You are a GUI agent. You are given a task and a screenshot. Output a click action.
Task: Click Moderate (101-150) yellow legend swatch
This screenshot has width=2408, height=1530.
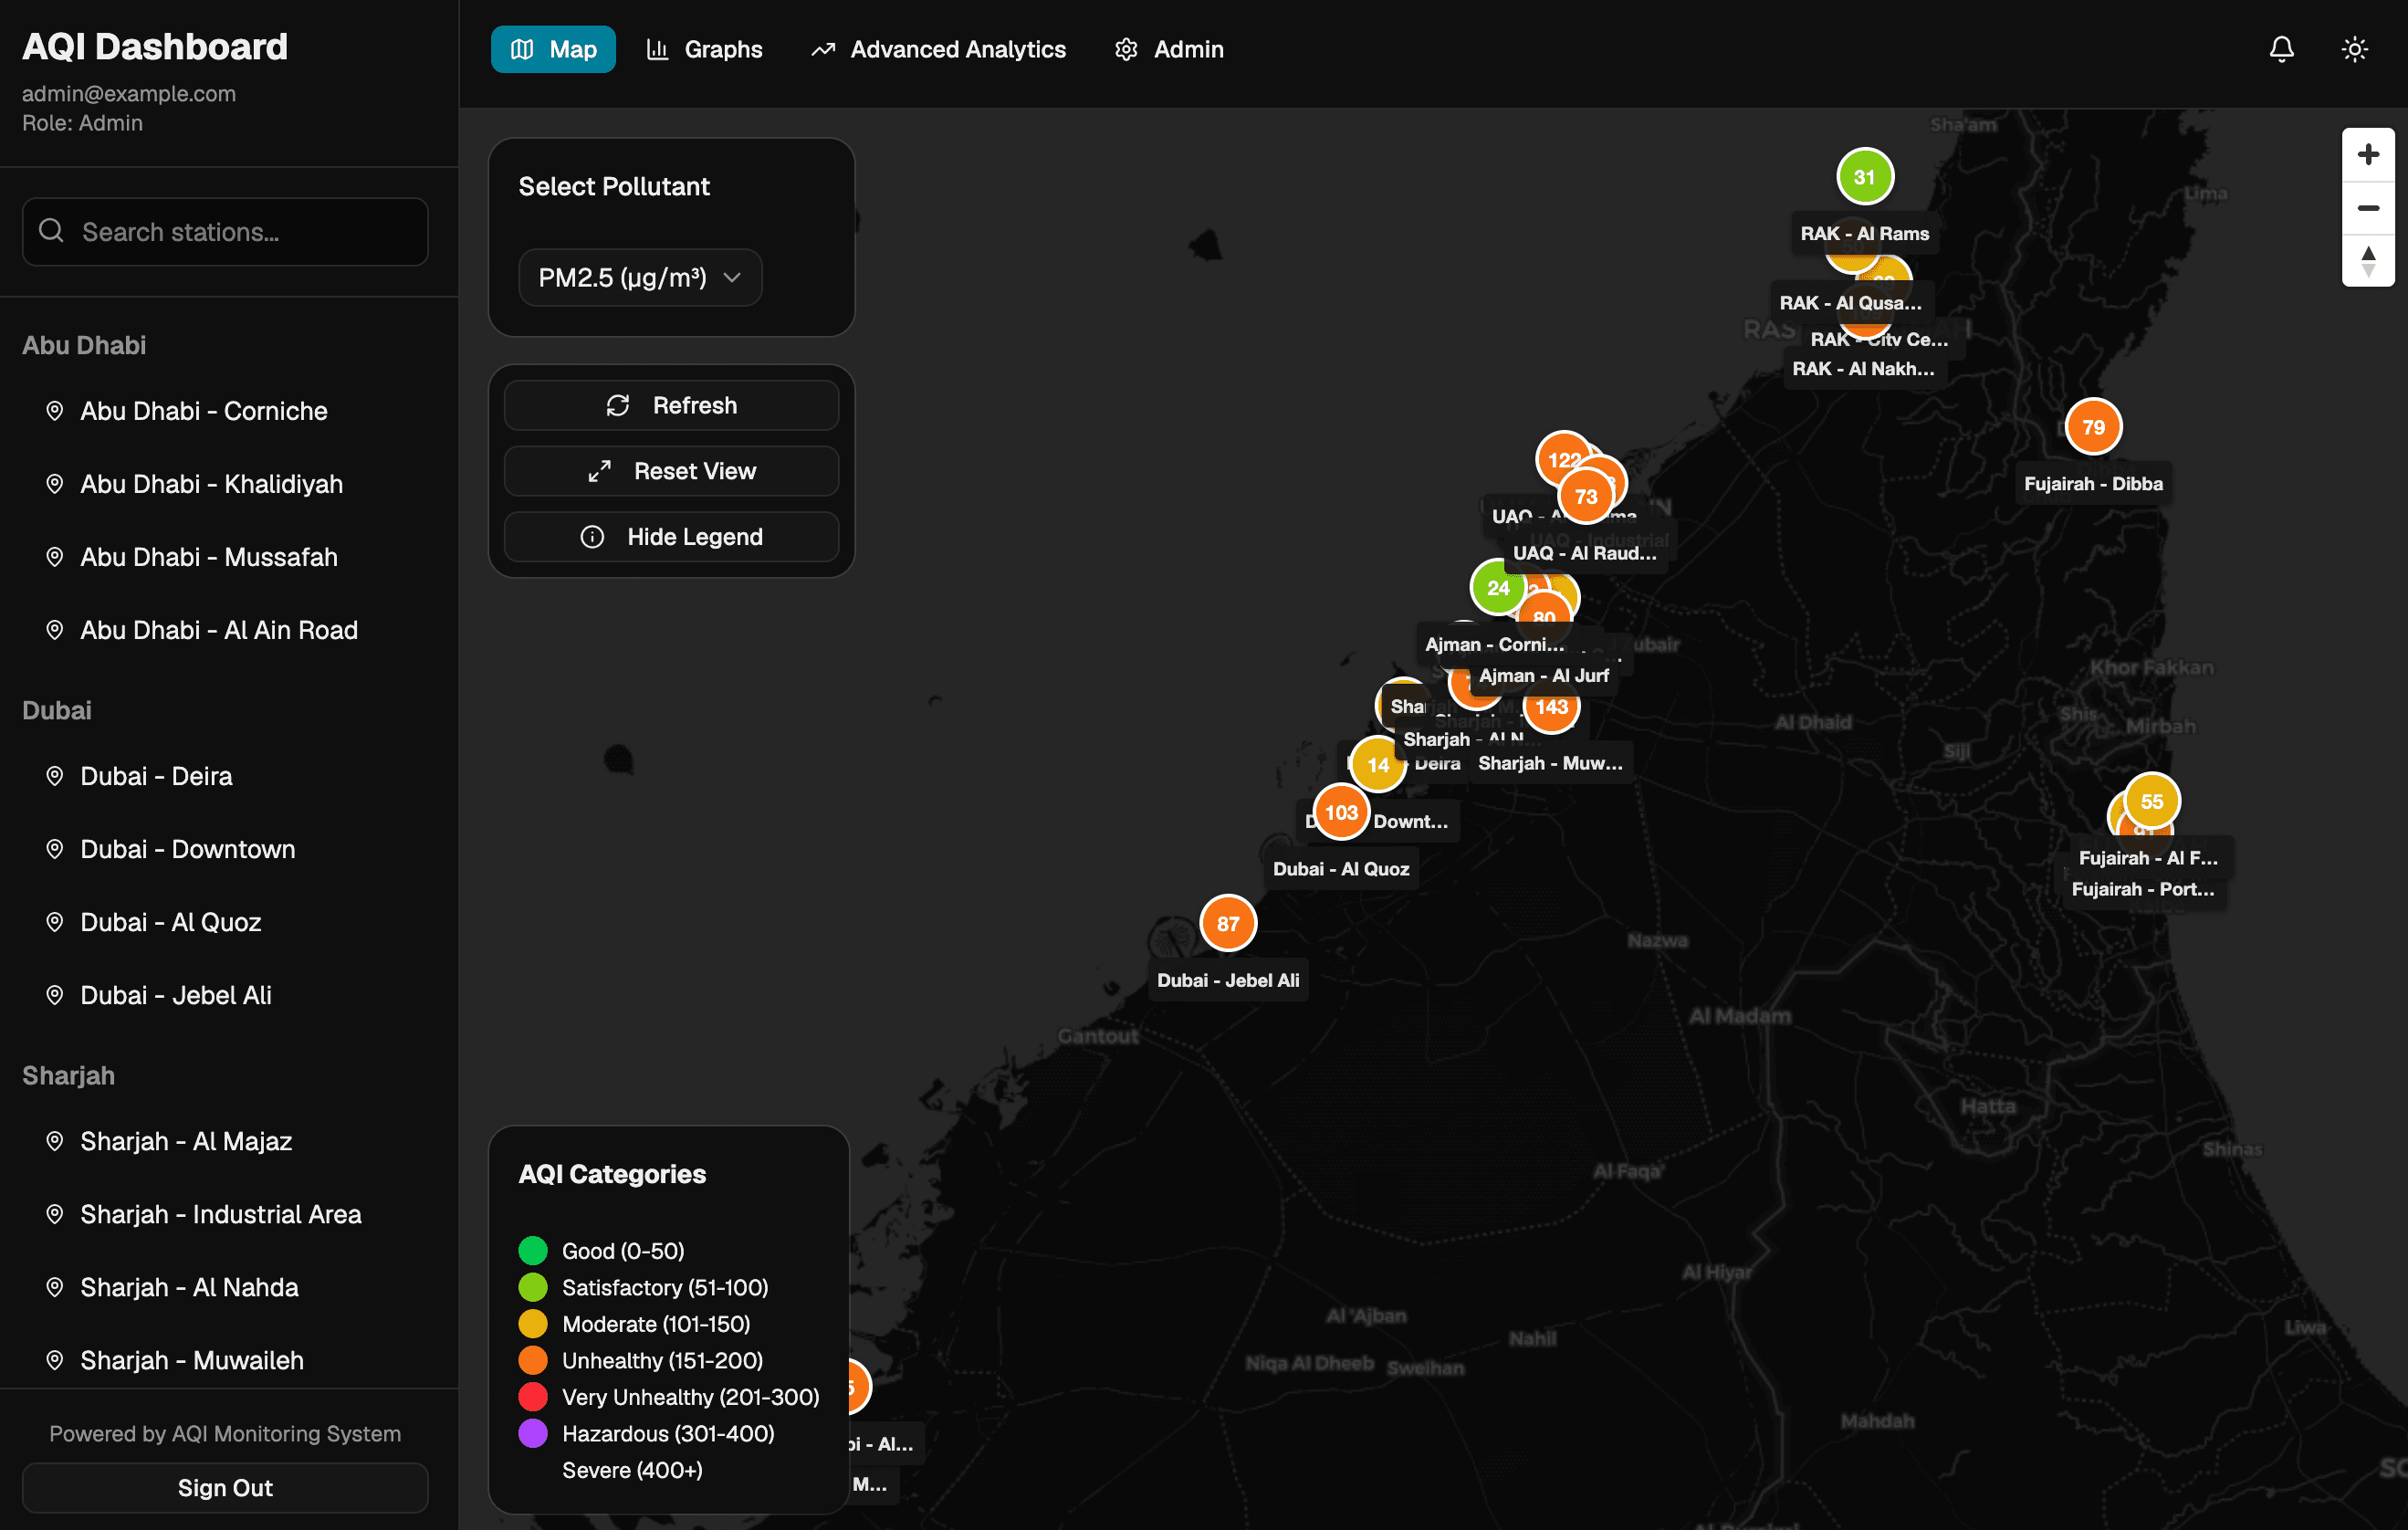pos(533,1323)
